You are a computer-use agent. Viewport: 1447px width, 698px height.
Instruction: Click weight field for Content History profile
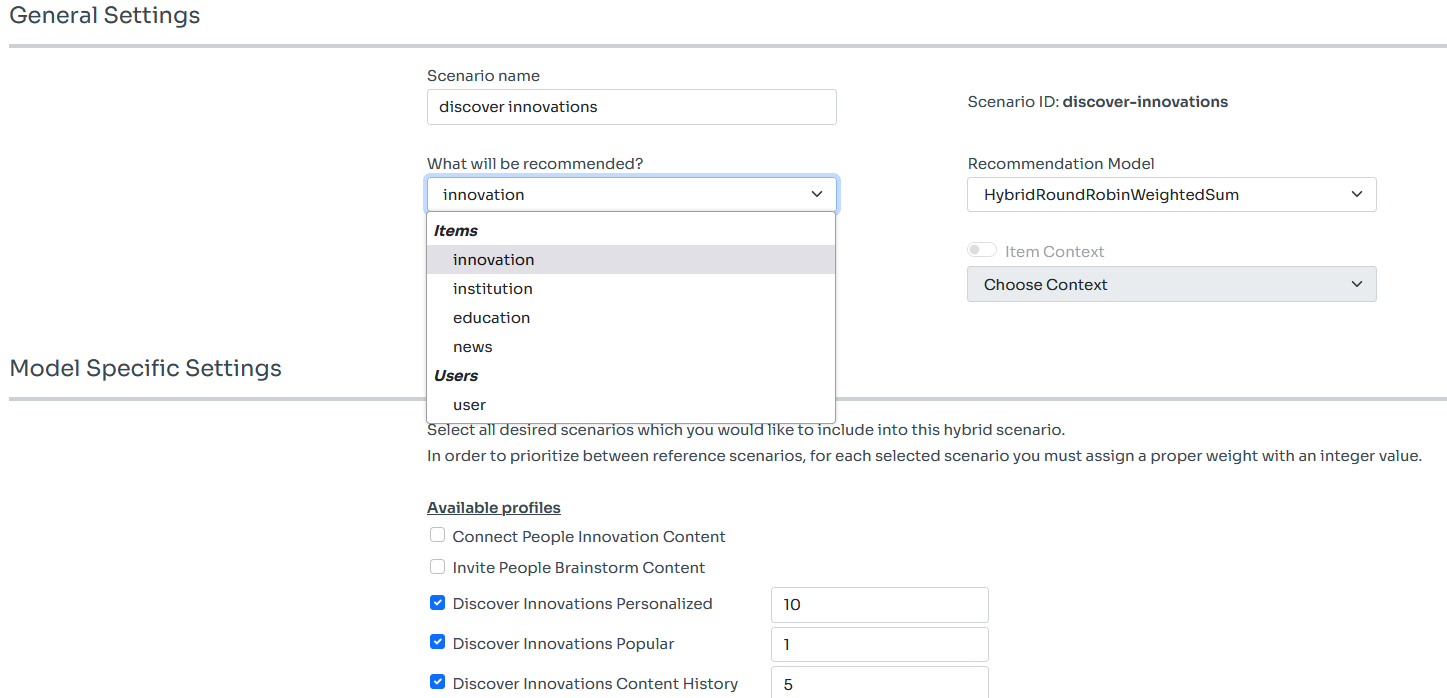pyautogui.click(x=879, y=683)
